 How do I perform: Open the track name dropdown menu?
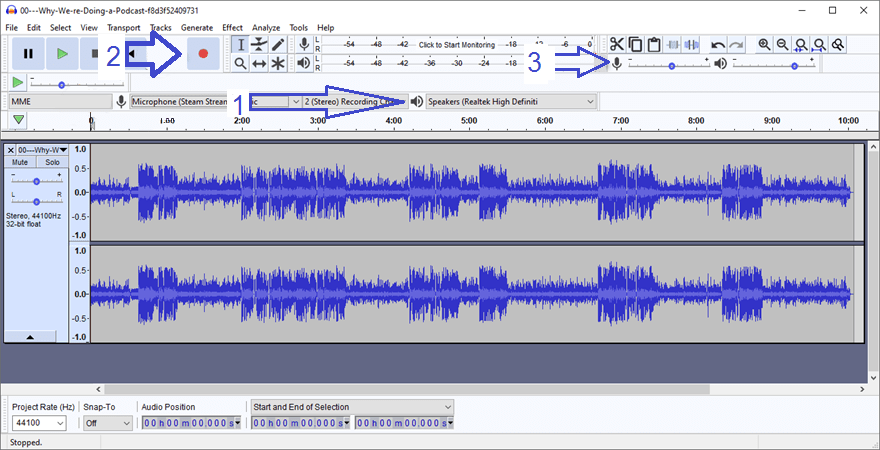pos(43,150)
